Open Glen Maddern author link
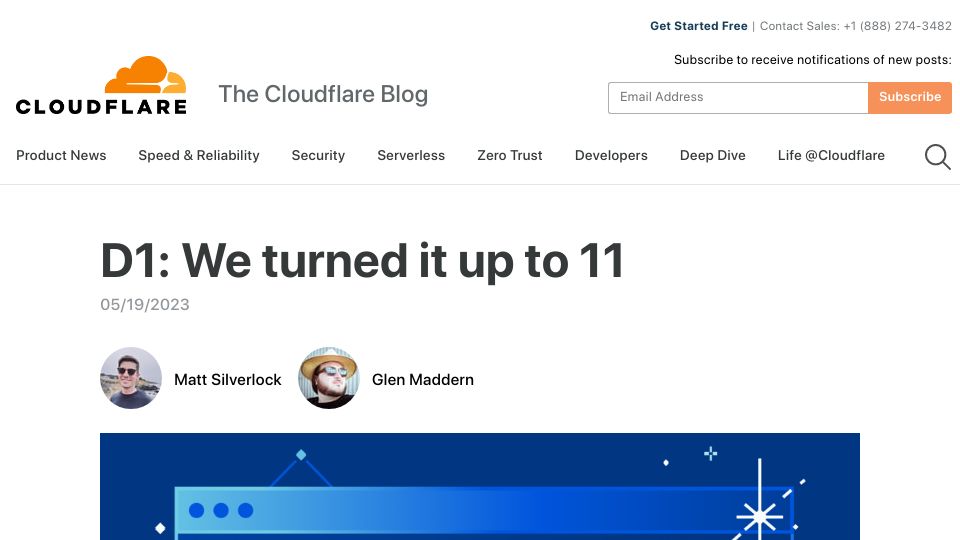Screen dimensions: 960x540 click(x=423, y=380)
